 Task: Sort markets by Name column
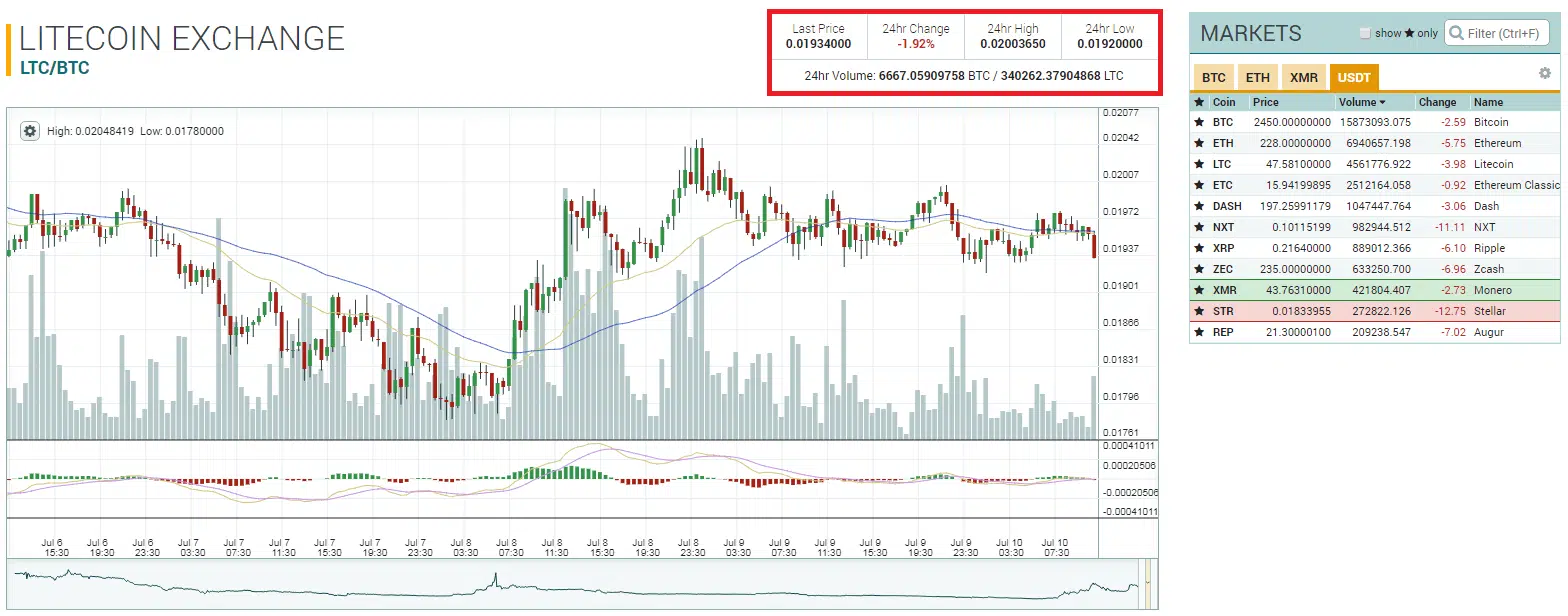(x=1488, y=102)
